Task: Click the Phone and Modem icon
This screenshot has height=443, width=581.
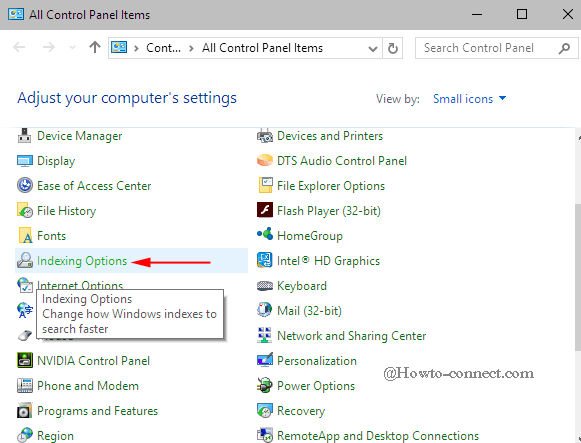Action: point(24,386)
